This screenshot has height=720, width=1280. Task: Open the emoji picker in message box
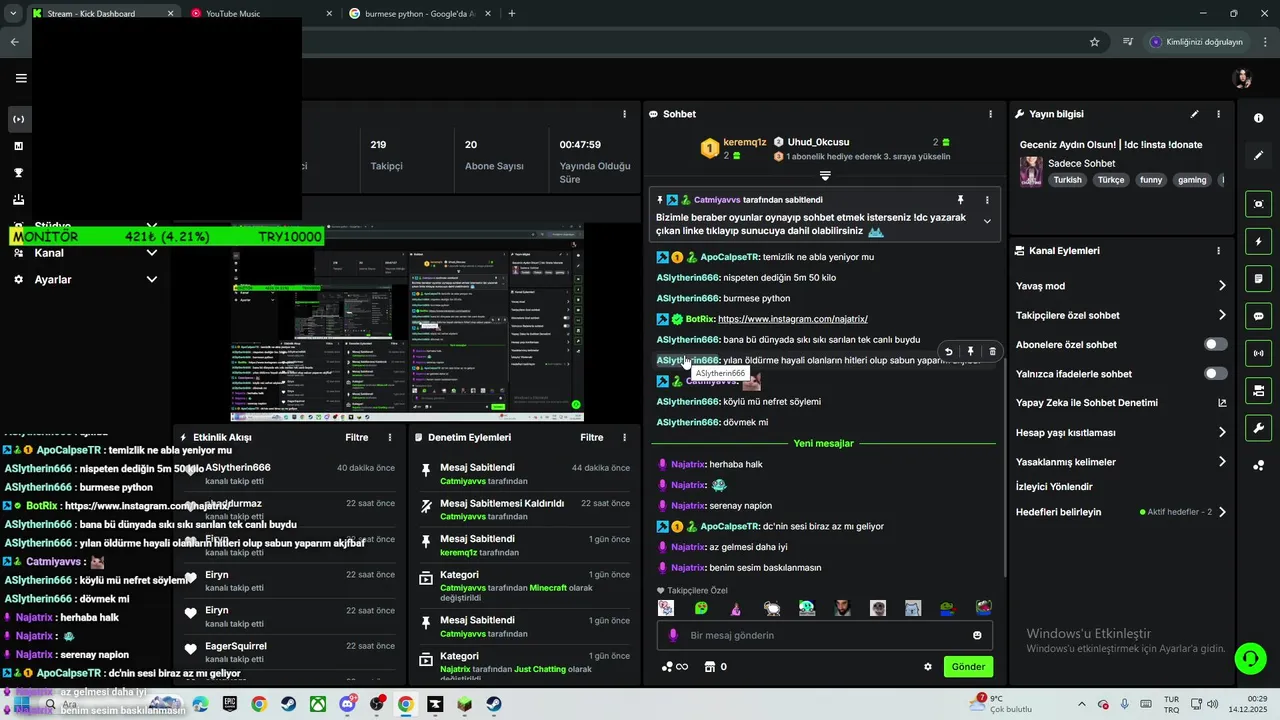point(977,635)
